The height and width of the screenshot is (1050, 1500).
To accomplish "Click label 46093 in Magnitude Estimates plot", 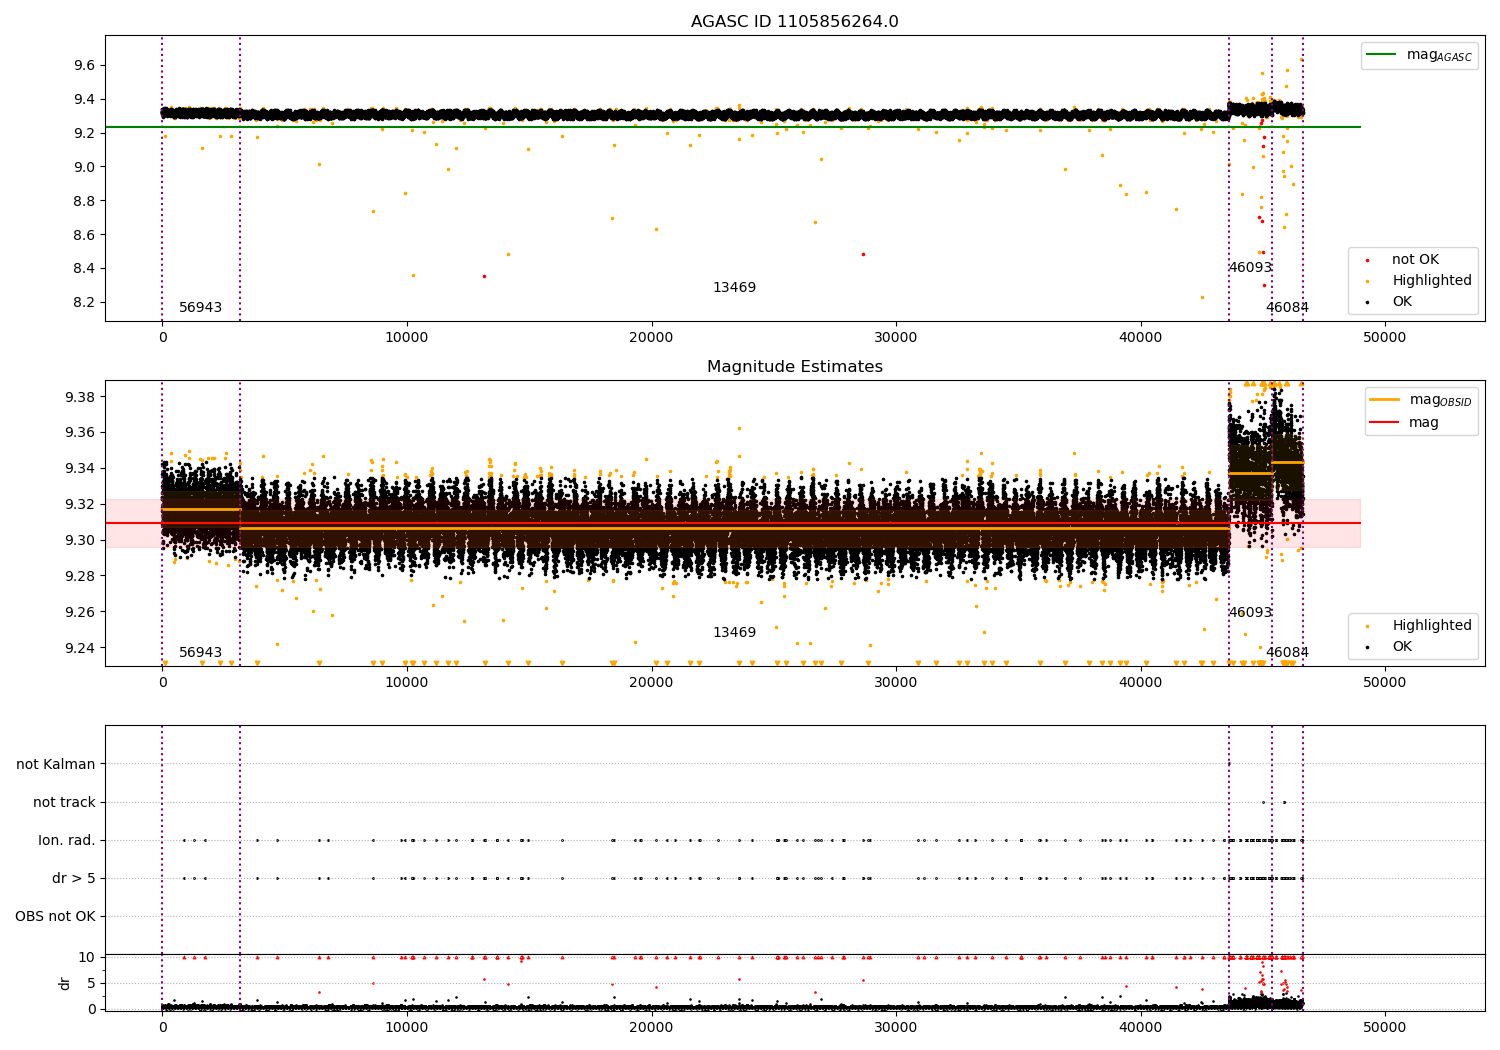I will (x=1250, y=613).
